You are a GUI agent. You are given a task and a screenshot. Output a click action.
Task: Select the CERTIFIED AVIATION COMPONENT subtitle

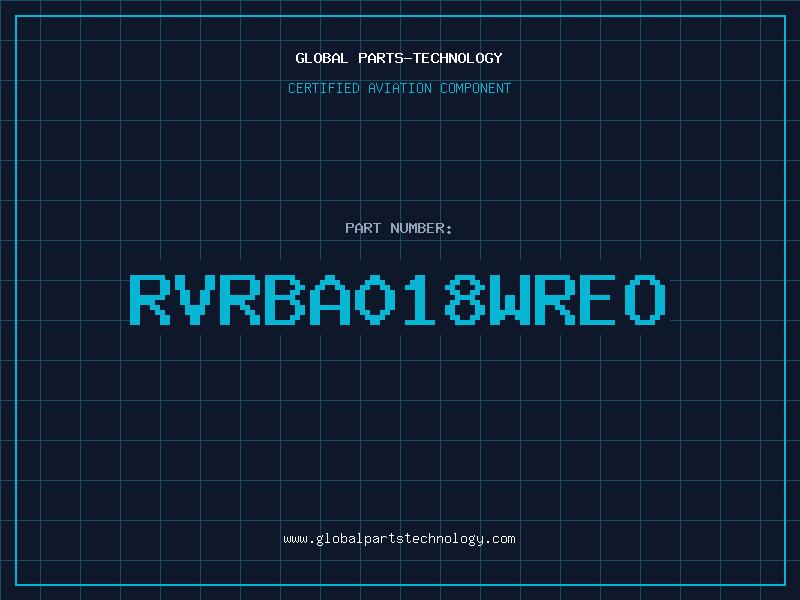click(399, 88)
